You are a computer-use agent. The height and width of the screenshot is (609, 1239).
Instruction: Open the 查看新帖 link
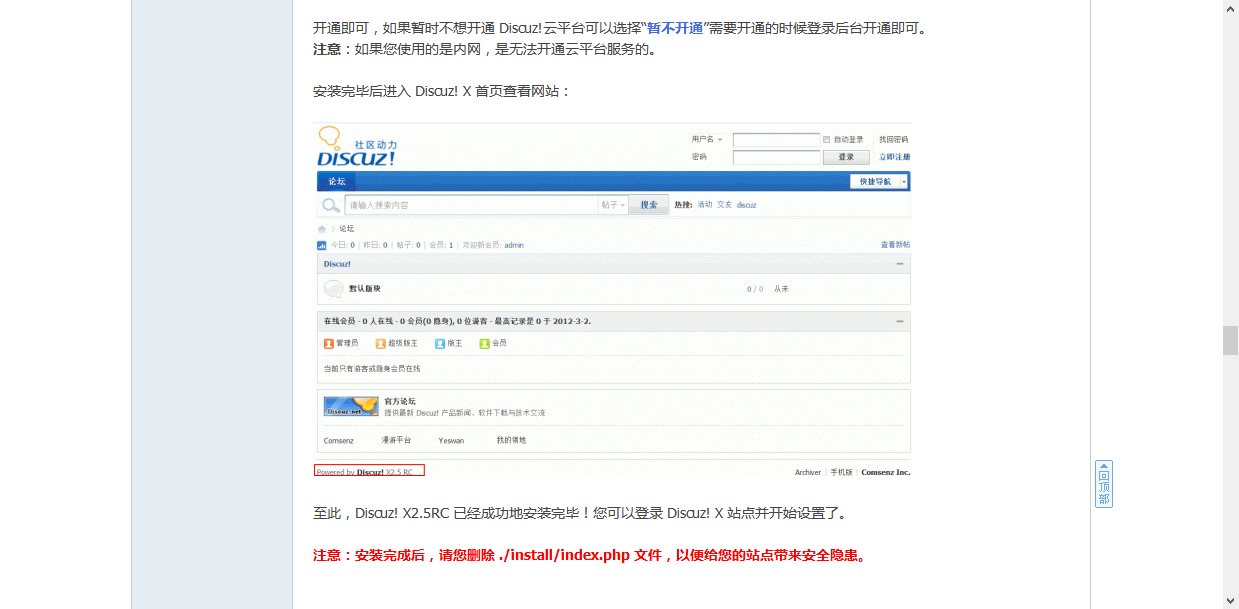pos(895,245)
